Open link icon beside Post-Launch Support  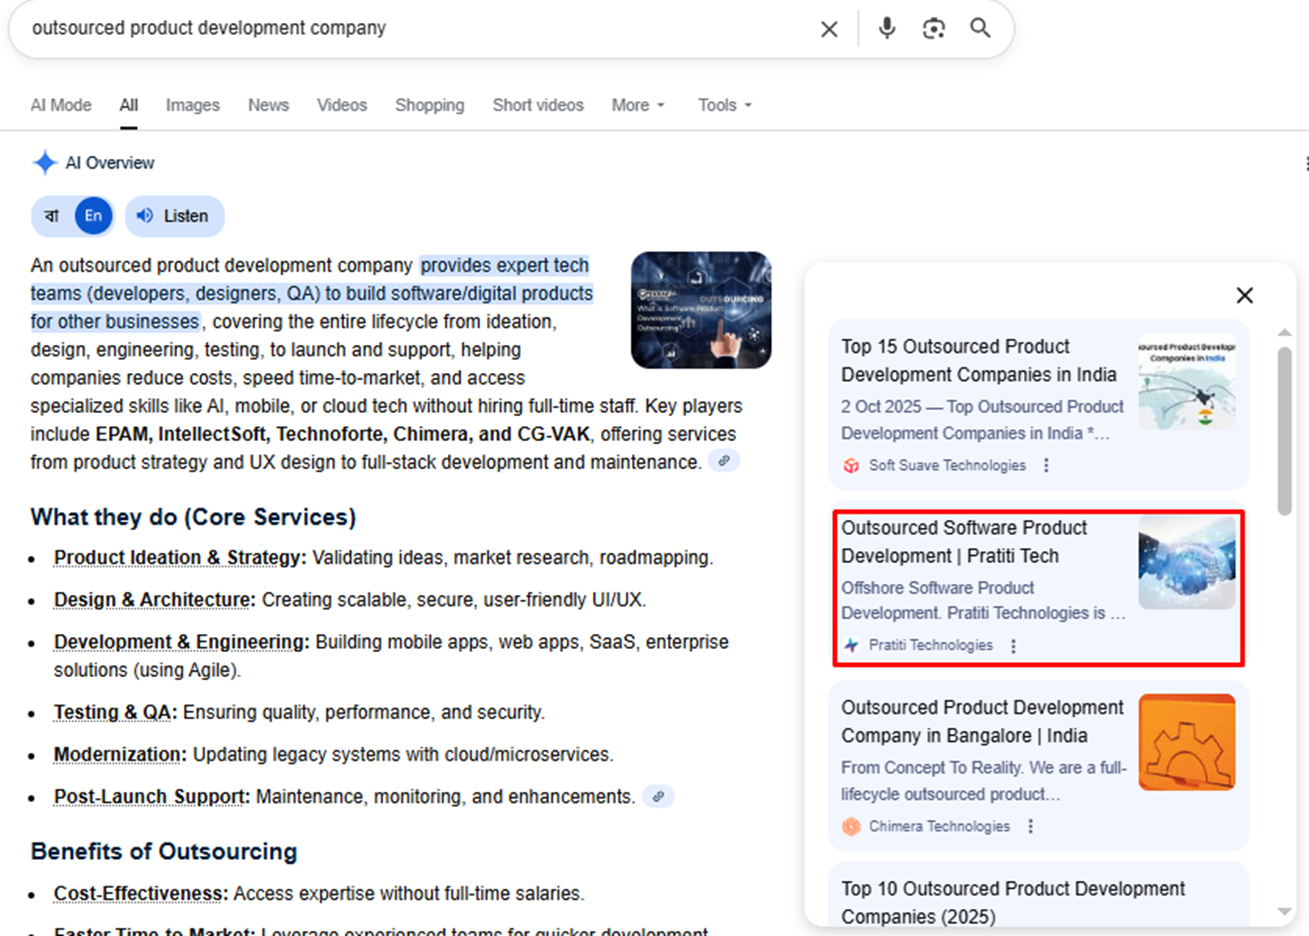(x=657, y=797)
